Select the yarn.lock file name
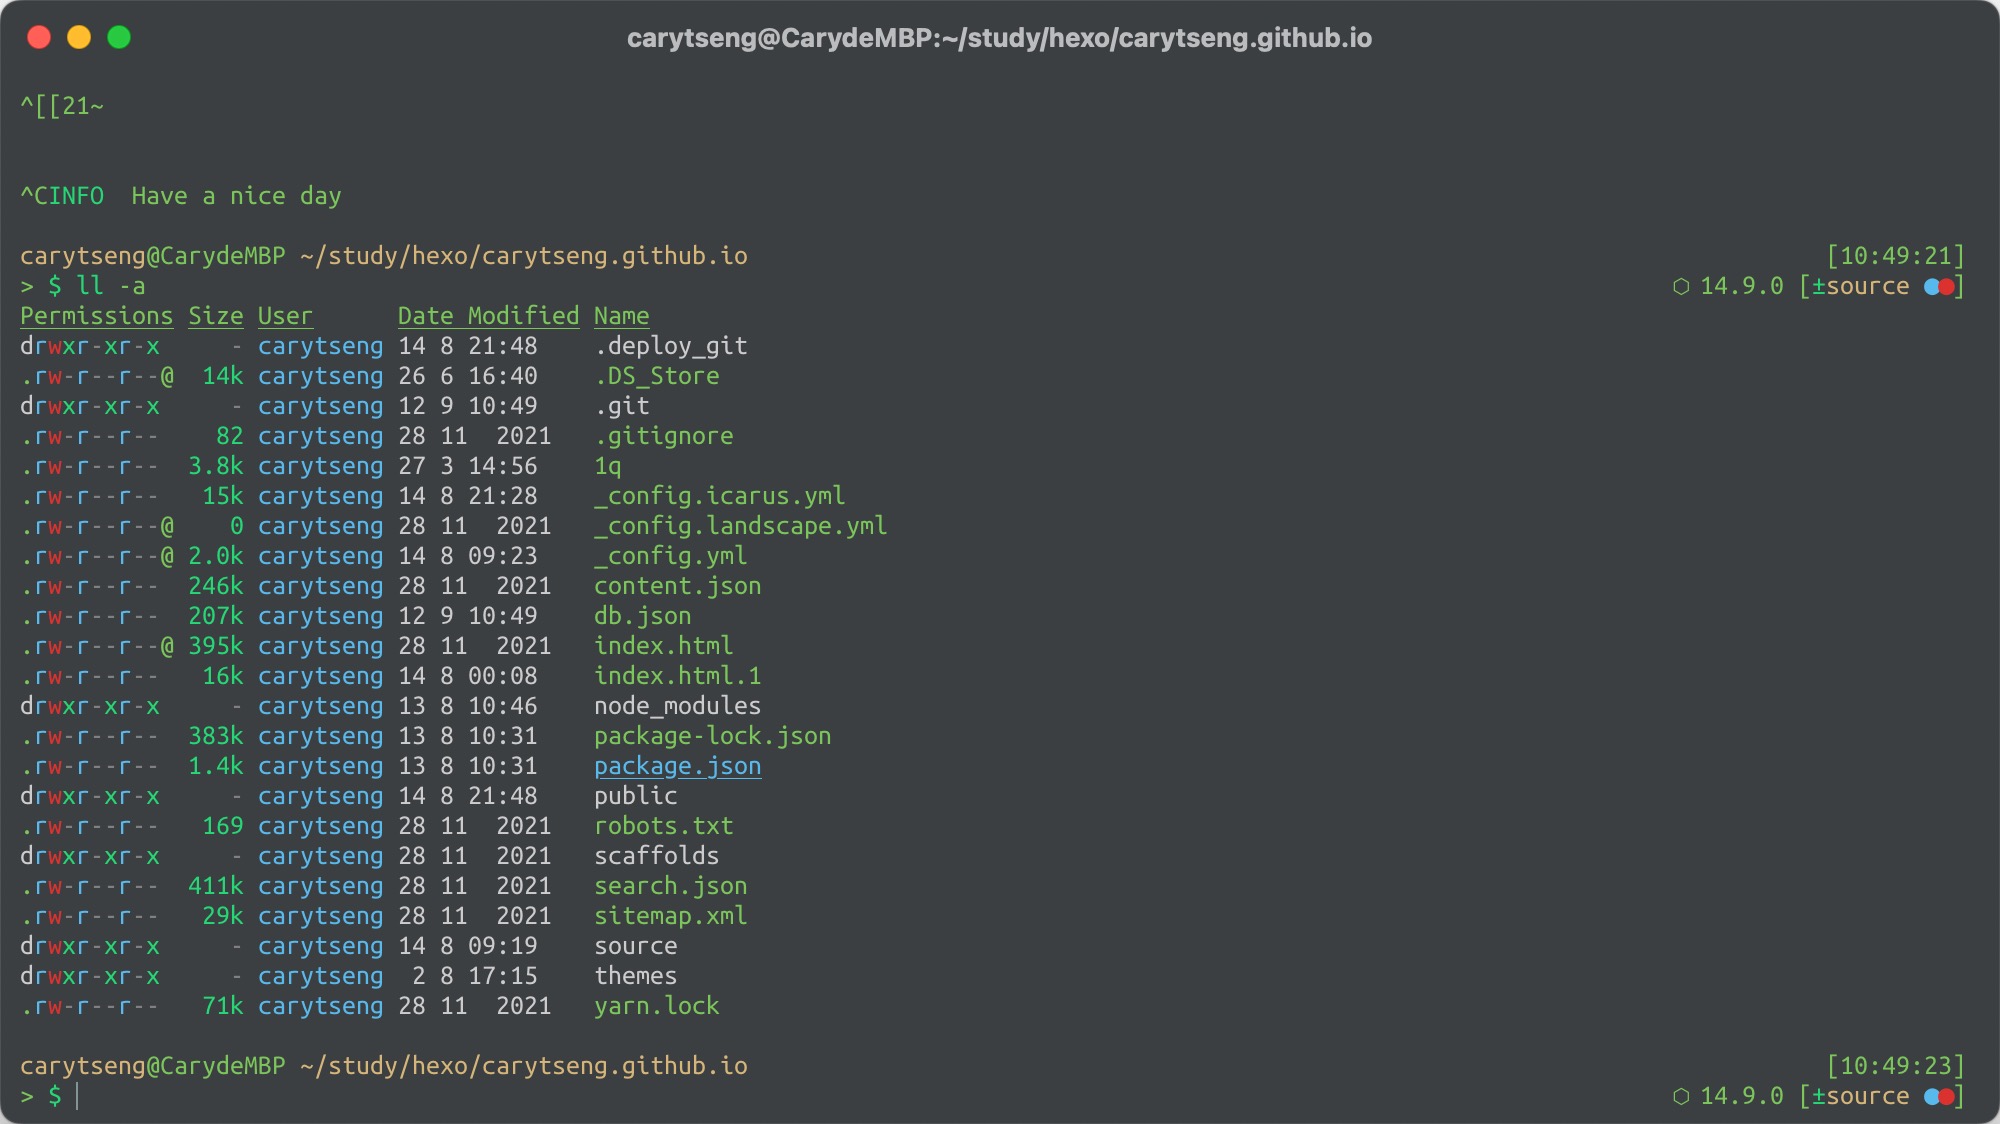 pos(656,1007)
